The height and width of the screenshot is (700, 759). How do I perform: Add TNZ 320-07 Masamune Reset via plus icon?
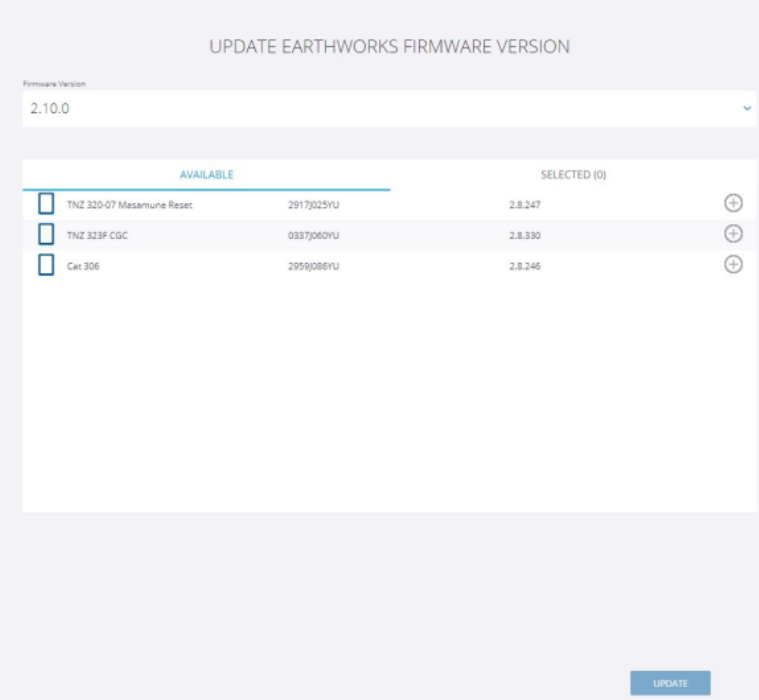[732, 204]
